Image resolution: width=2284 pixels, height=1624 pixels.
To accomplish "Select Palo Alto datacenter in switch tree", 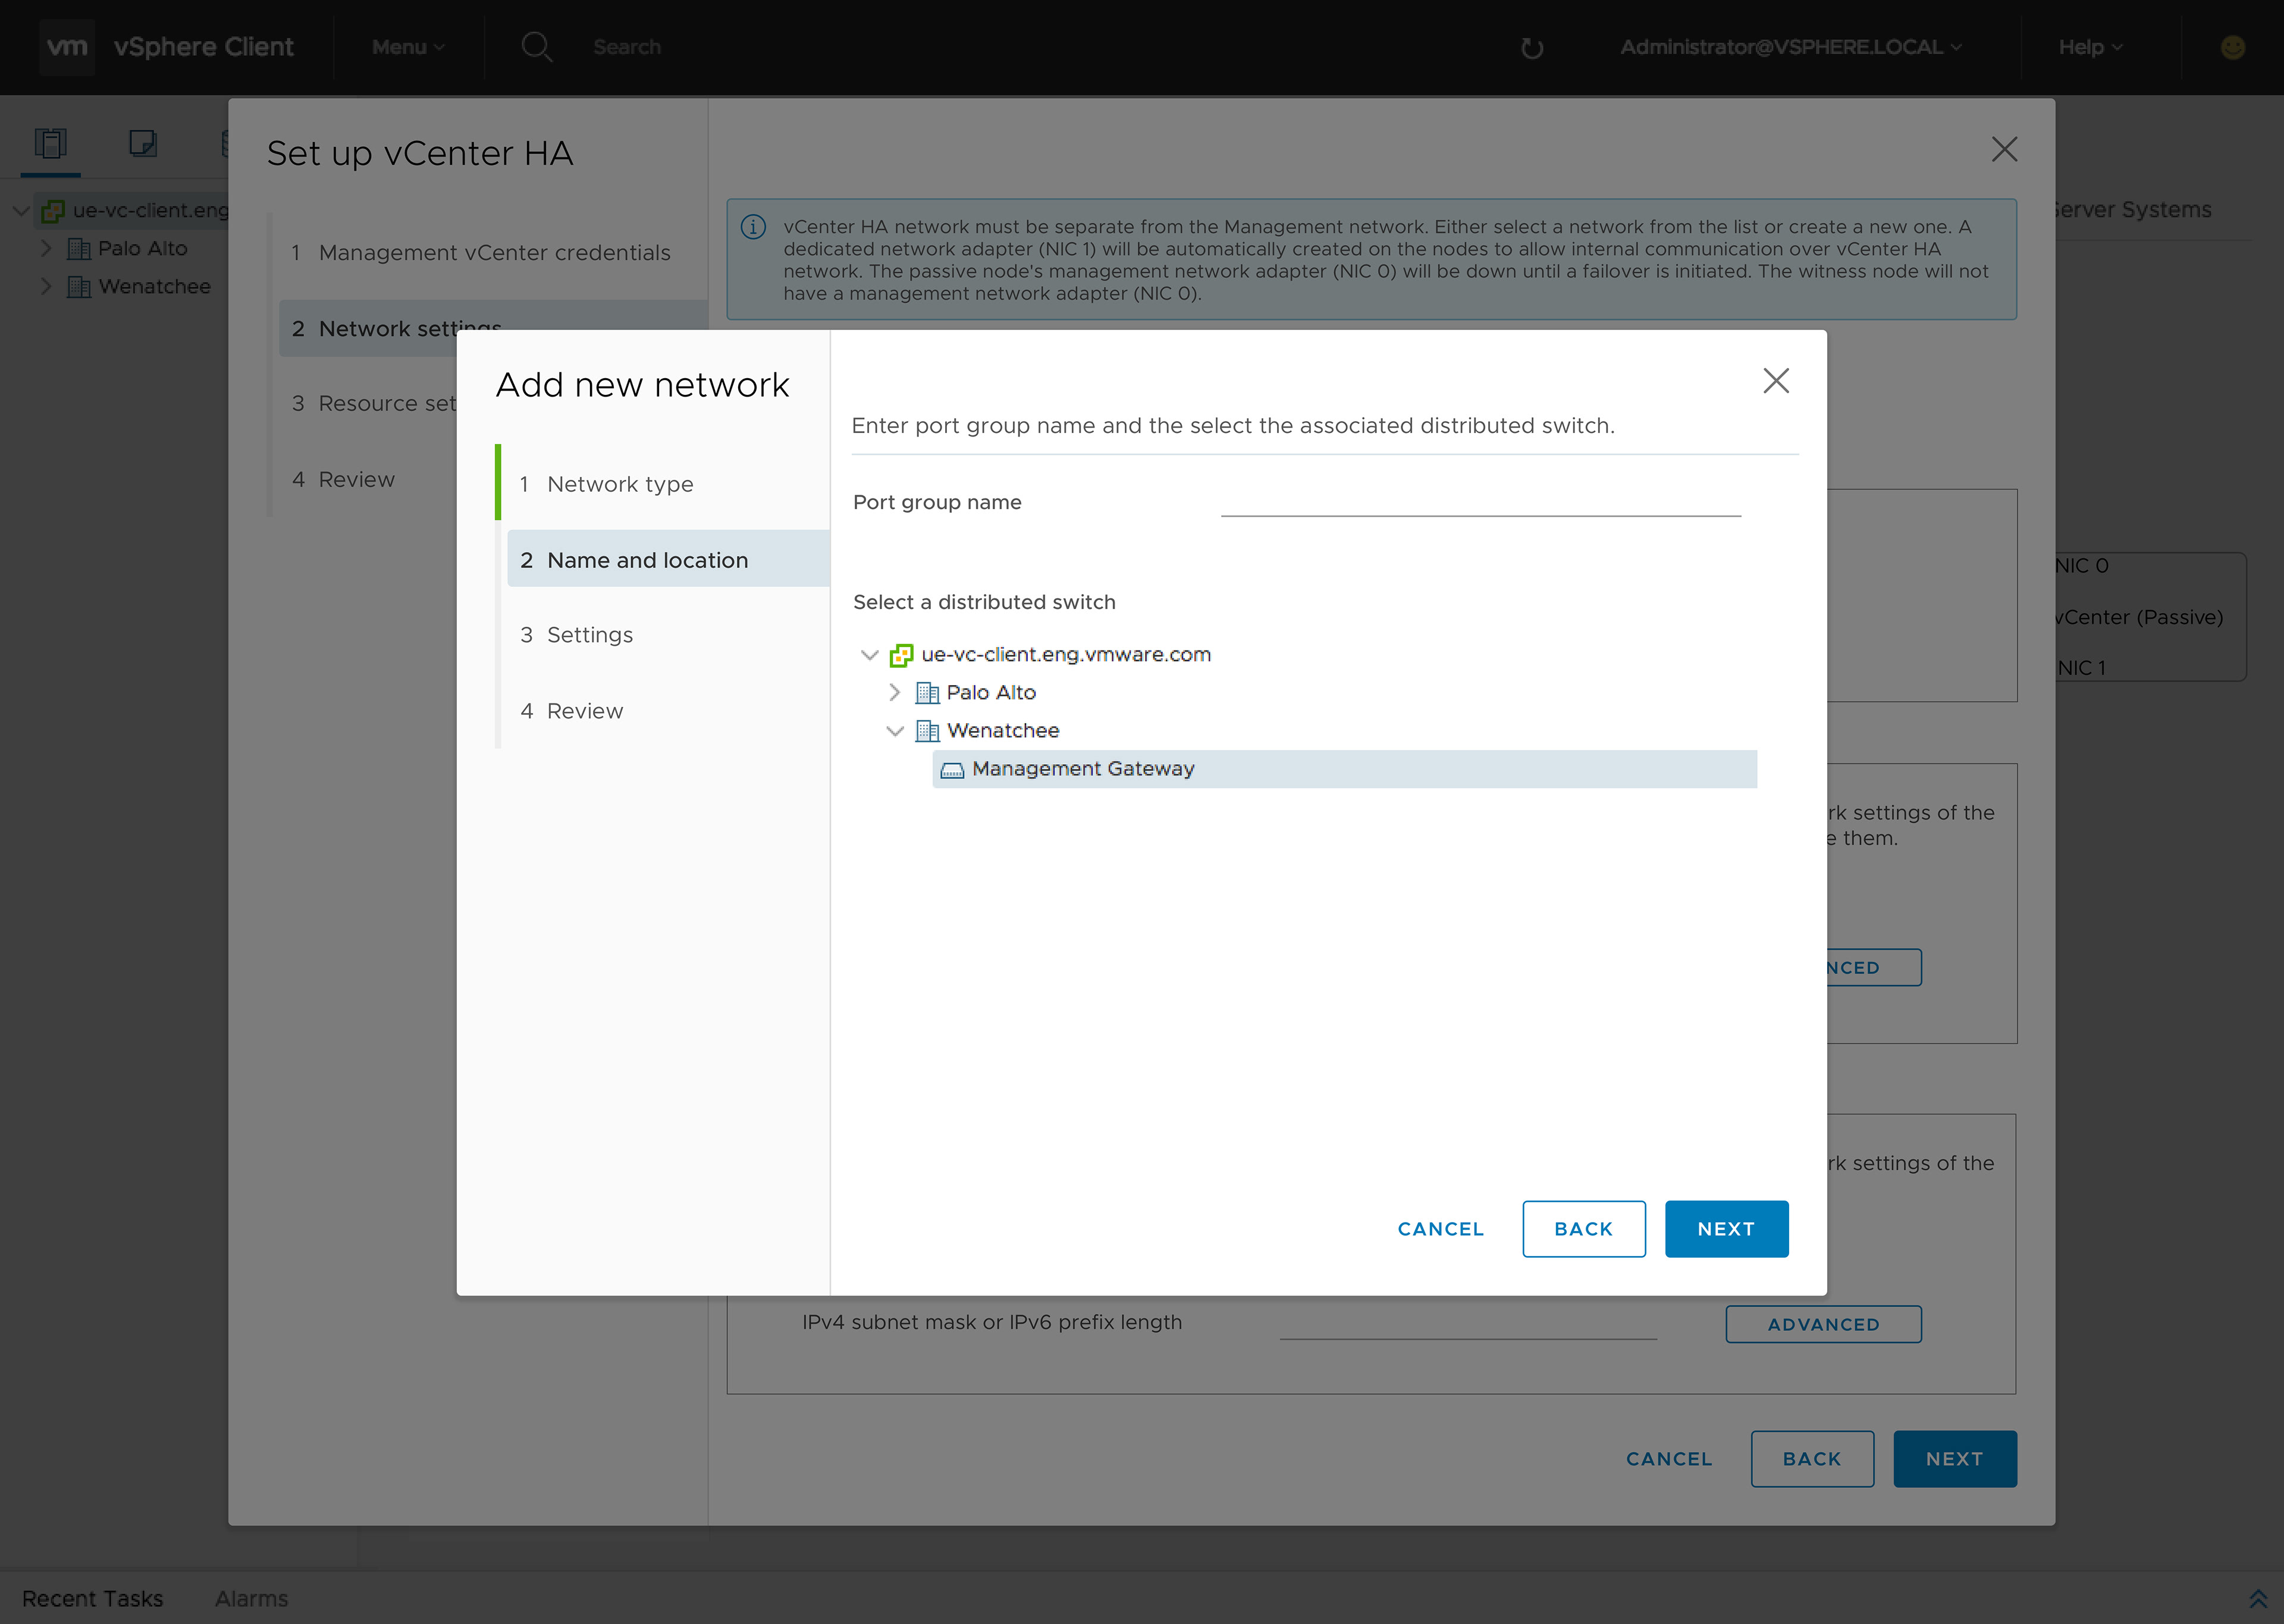I will coord(991,692).
